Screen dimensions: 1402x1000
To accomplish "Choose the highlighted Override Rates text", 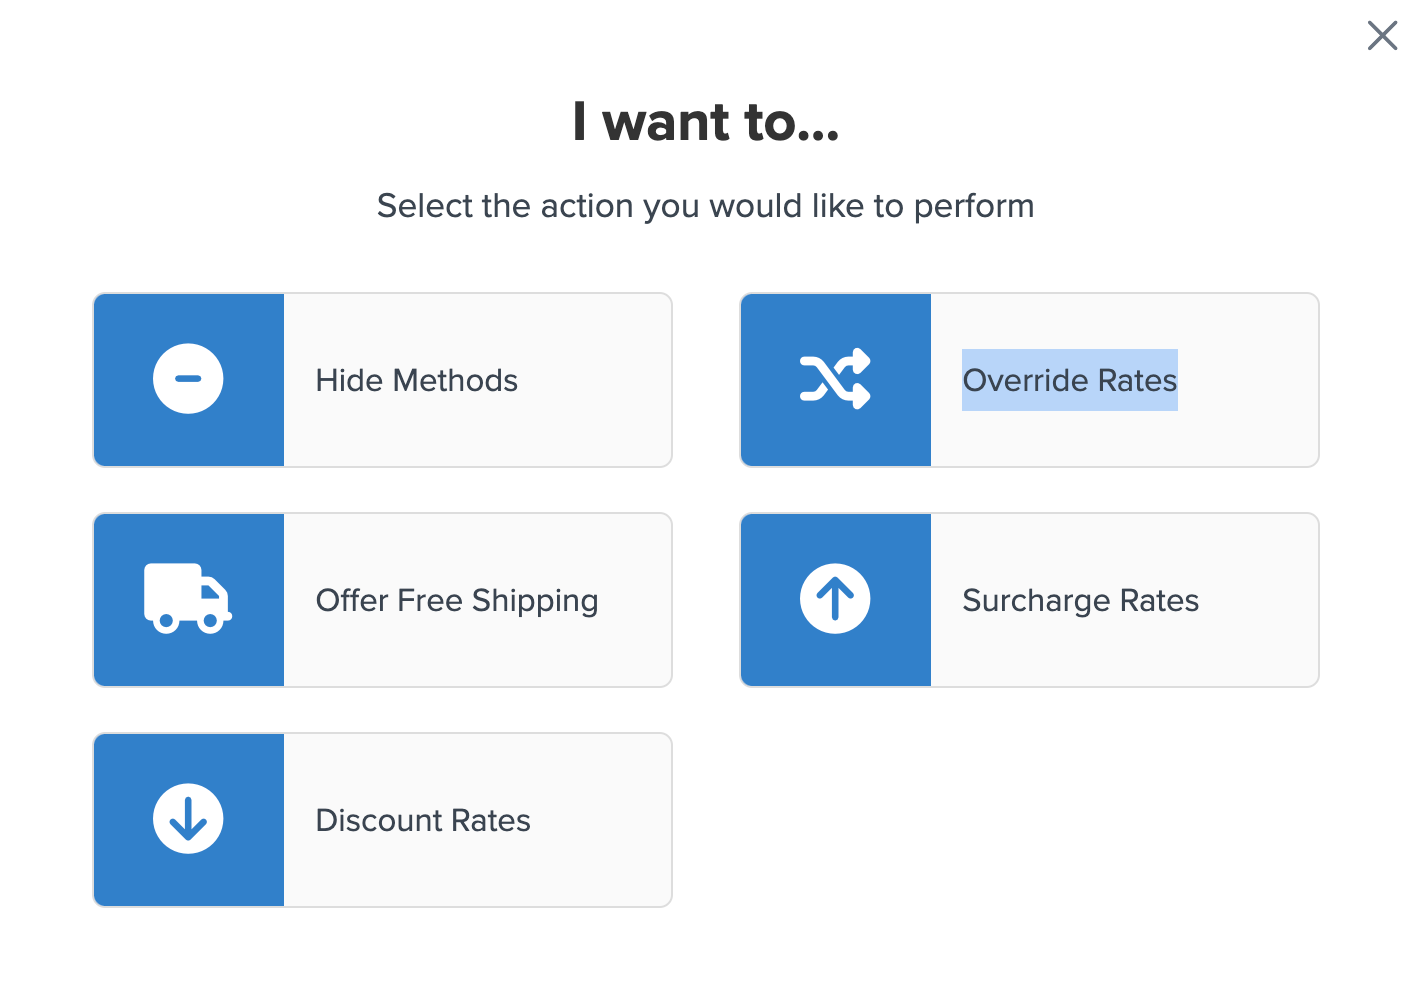I will 1069,380.
